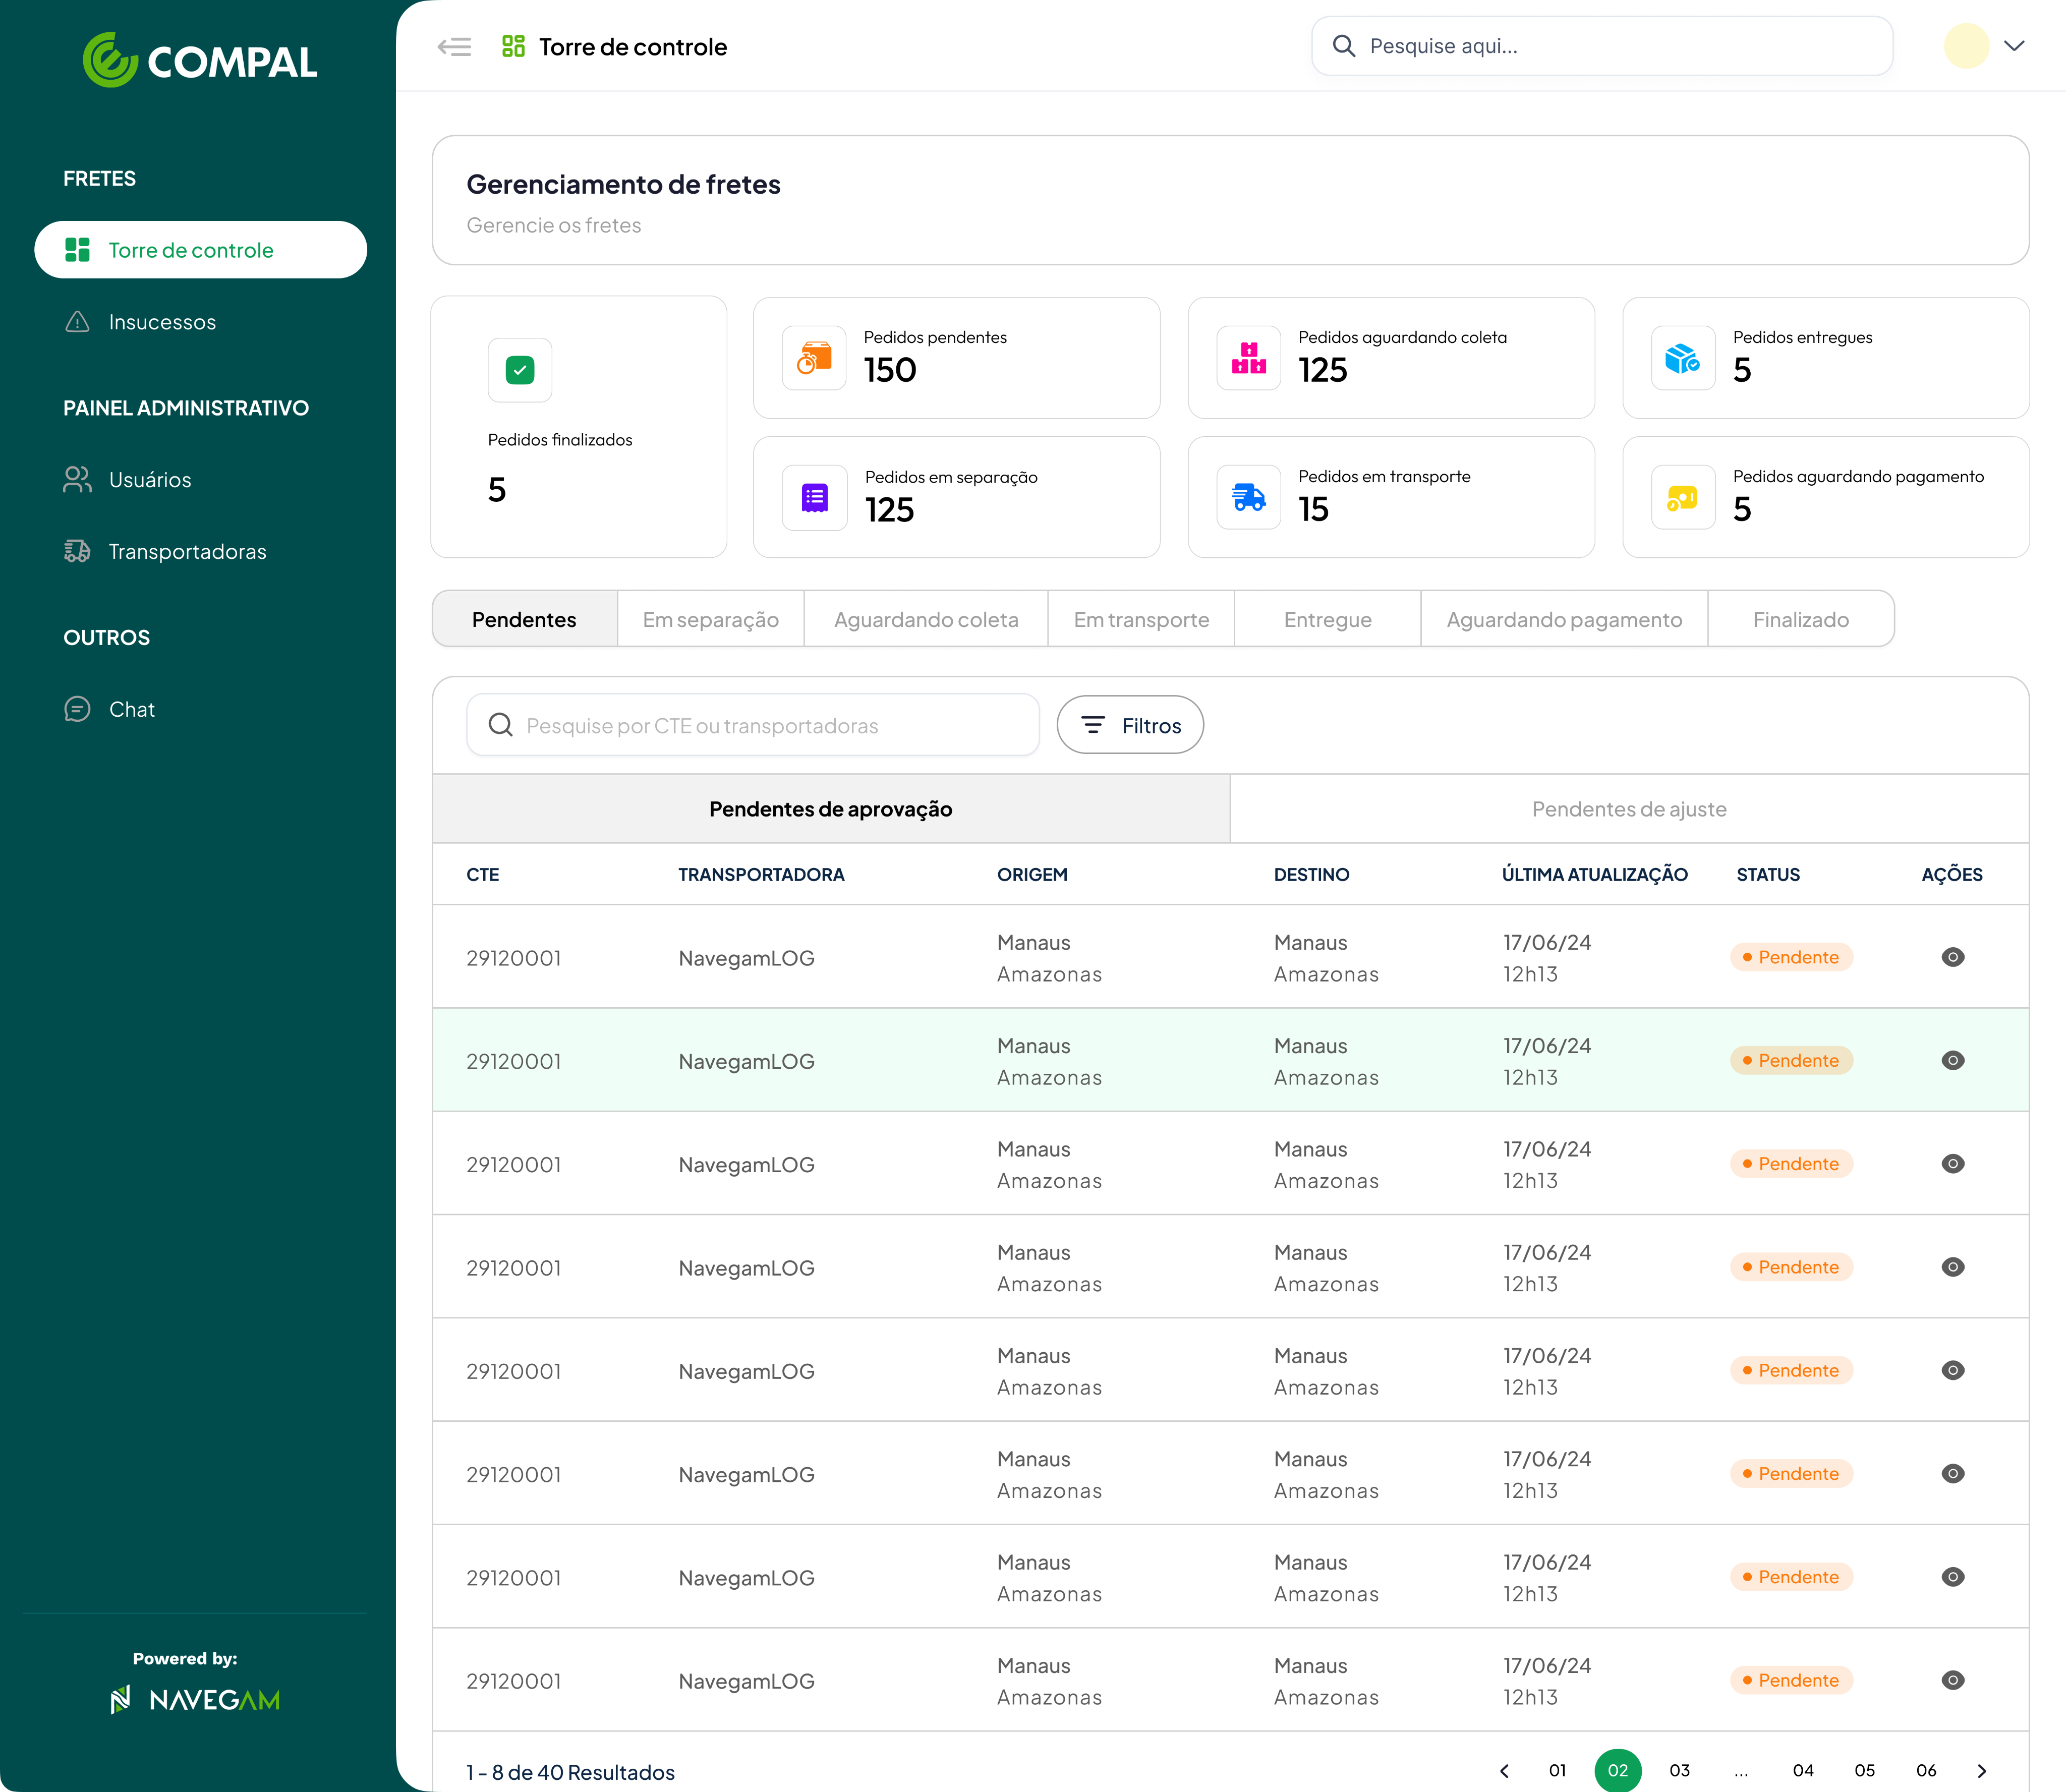
Task: Open Insucessos via warning triangle icon
Action: pos(77,322)
